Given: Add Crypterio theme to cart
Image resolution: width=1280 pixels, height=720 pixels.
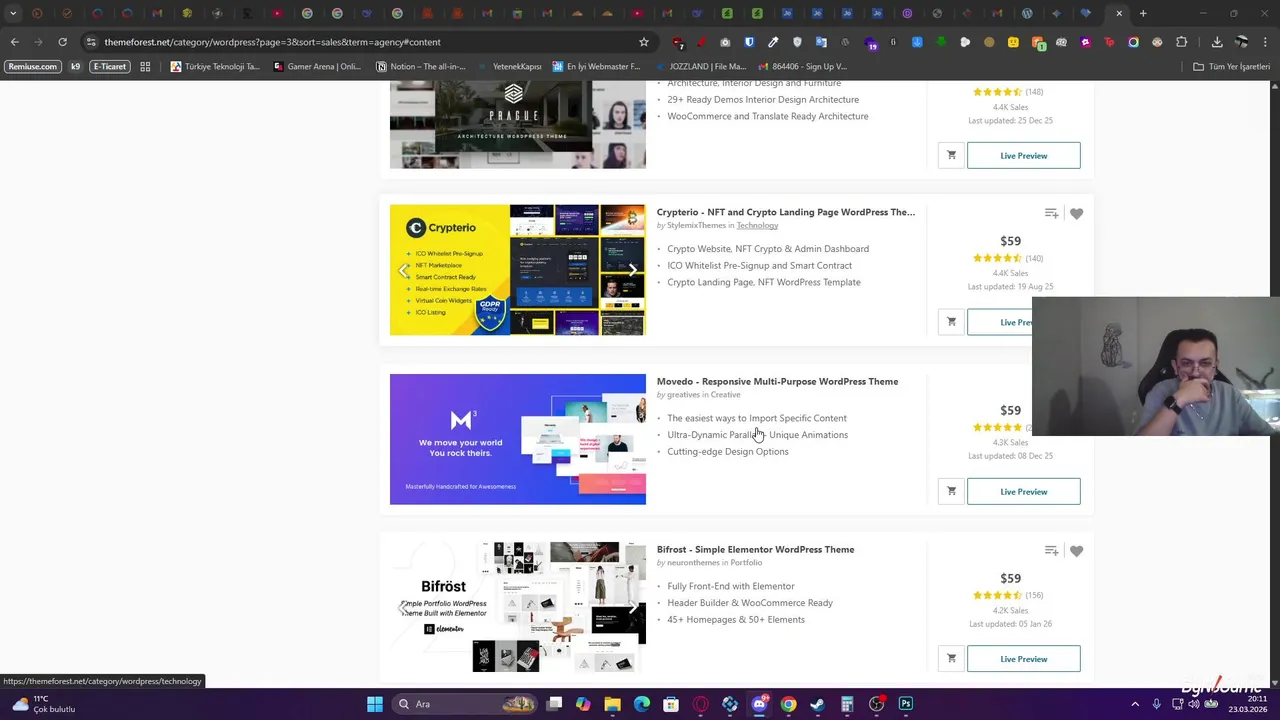Looking at the screenshot, I should tap(951, 322).
